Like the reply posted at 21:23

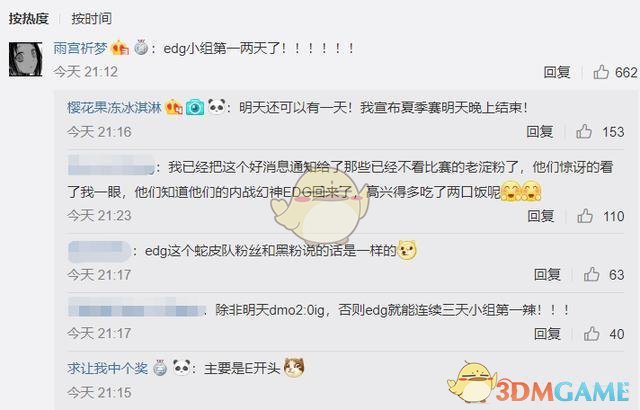[x=585, y=216]
